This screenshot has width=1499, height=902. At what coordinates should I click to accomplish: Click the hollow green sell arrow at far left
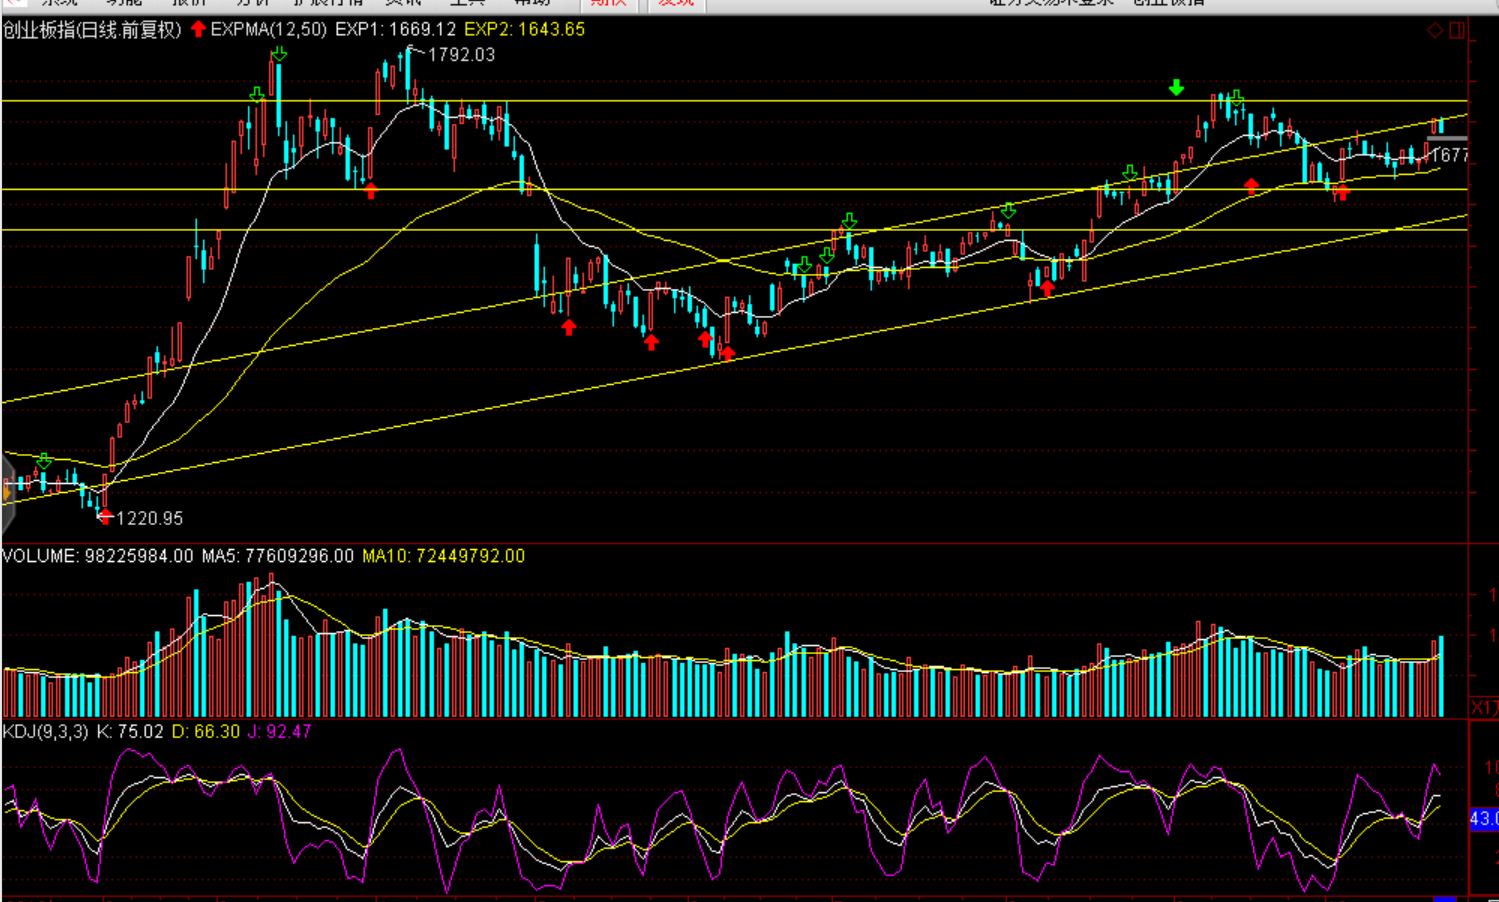[44, 461]
